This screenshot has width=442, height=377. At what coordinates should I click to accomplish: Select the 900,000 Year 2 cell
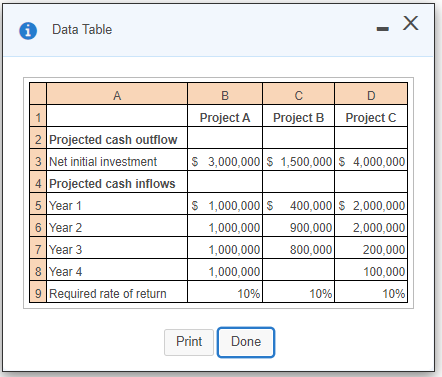(x=299, y=226)
